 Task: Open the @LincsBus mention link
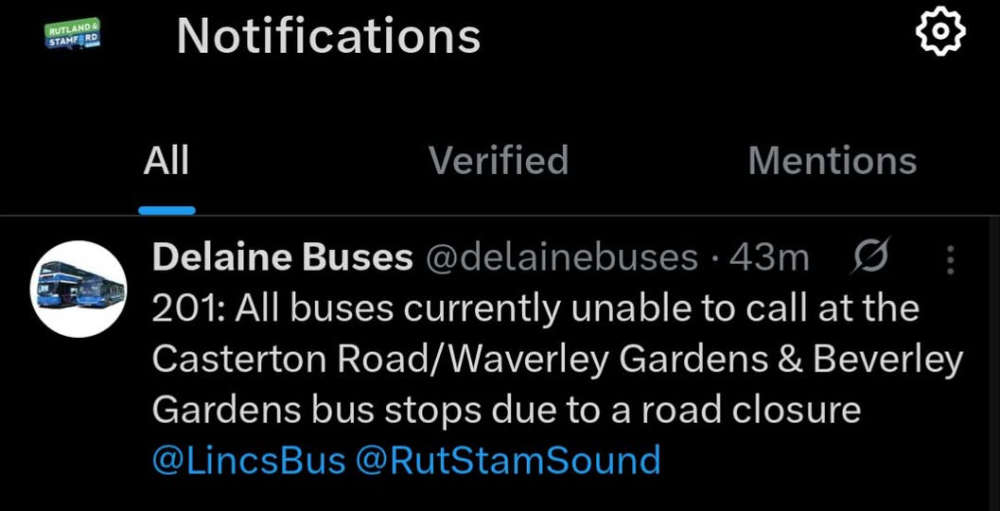point(249,460)
